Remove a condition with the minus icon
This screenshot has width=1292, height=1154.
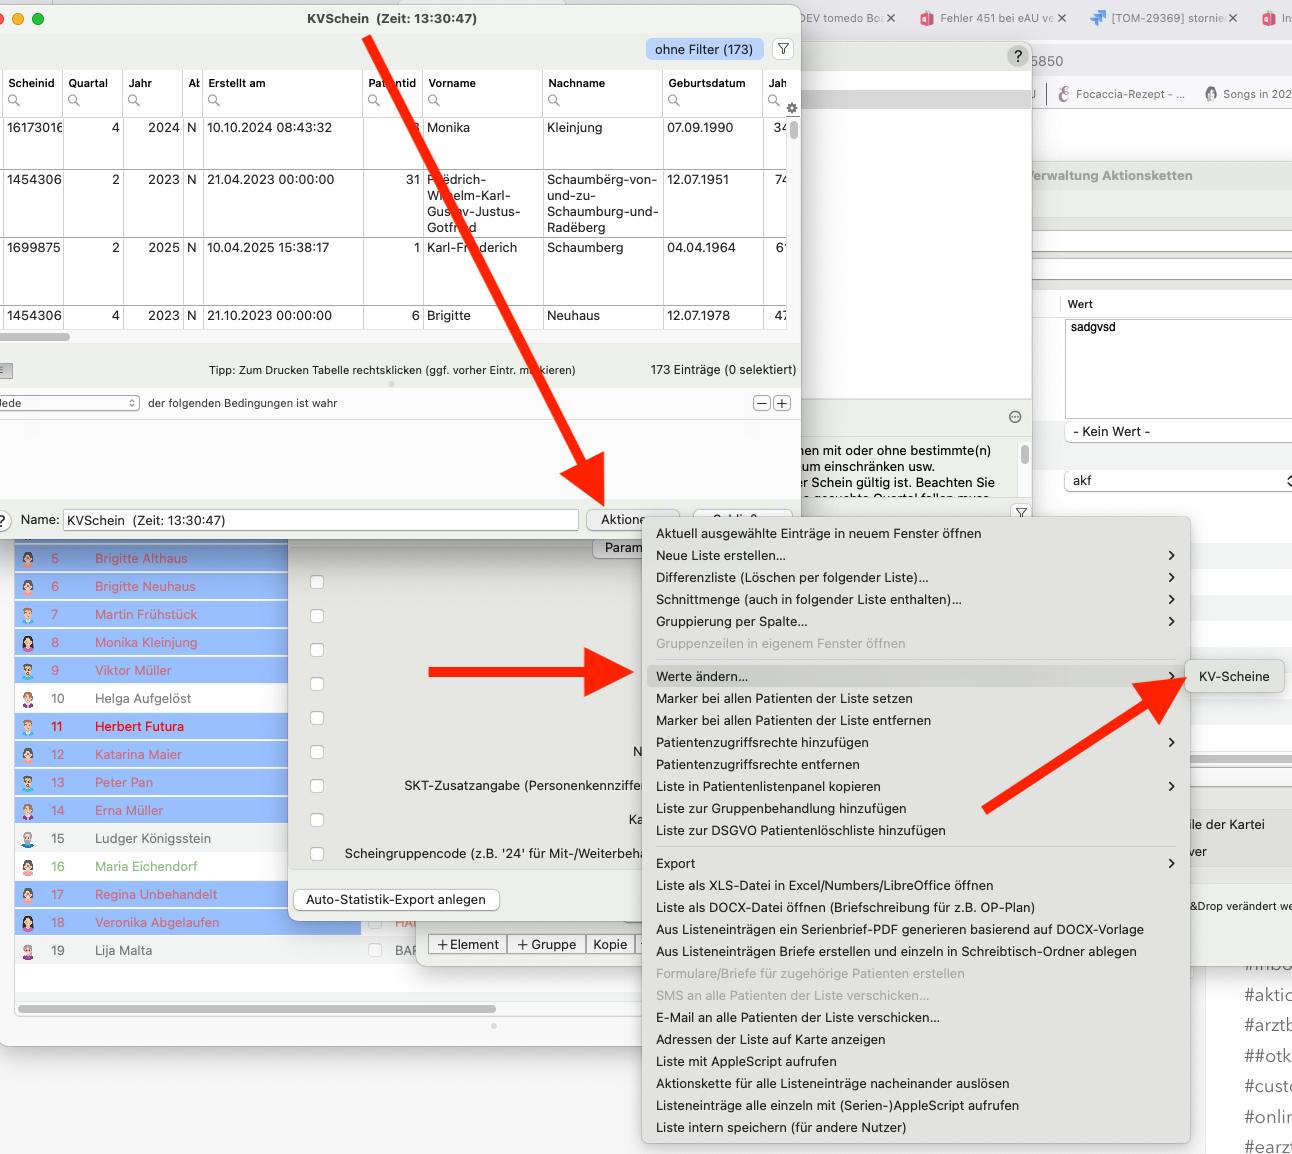tap(762, 403)
